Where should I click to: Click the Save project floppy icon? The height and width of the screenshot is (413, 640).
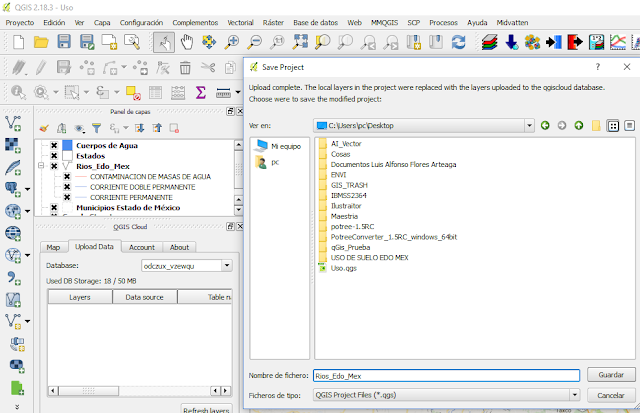coord(64,42)
